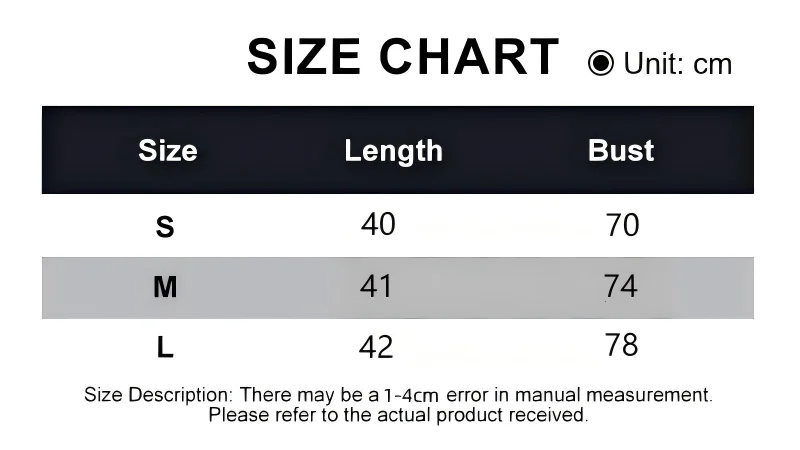Click the M size row label
This screenshot has width=800, height=450.
click(x=165, y=287)
